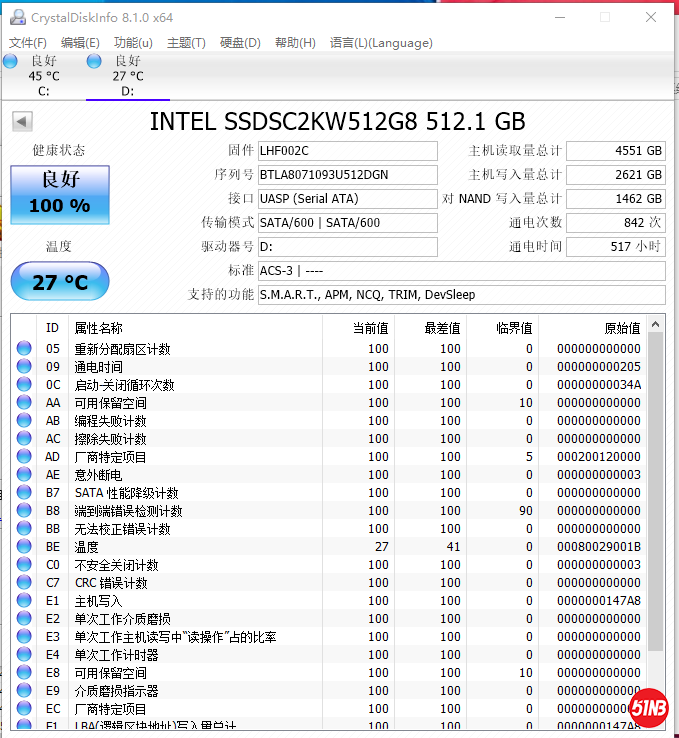Click the status icon for attribute 05
679x738 pixels.
tap(24, 348)
